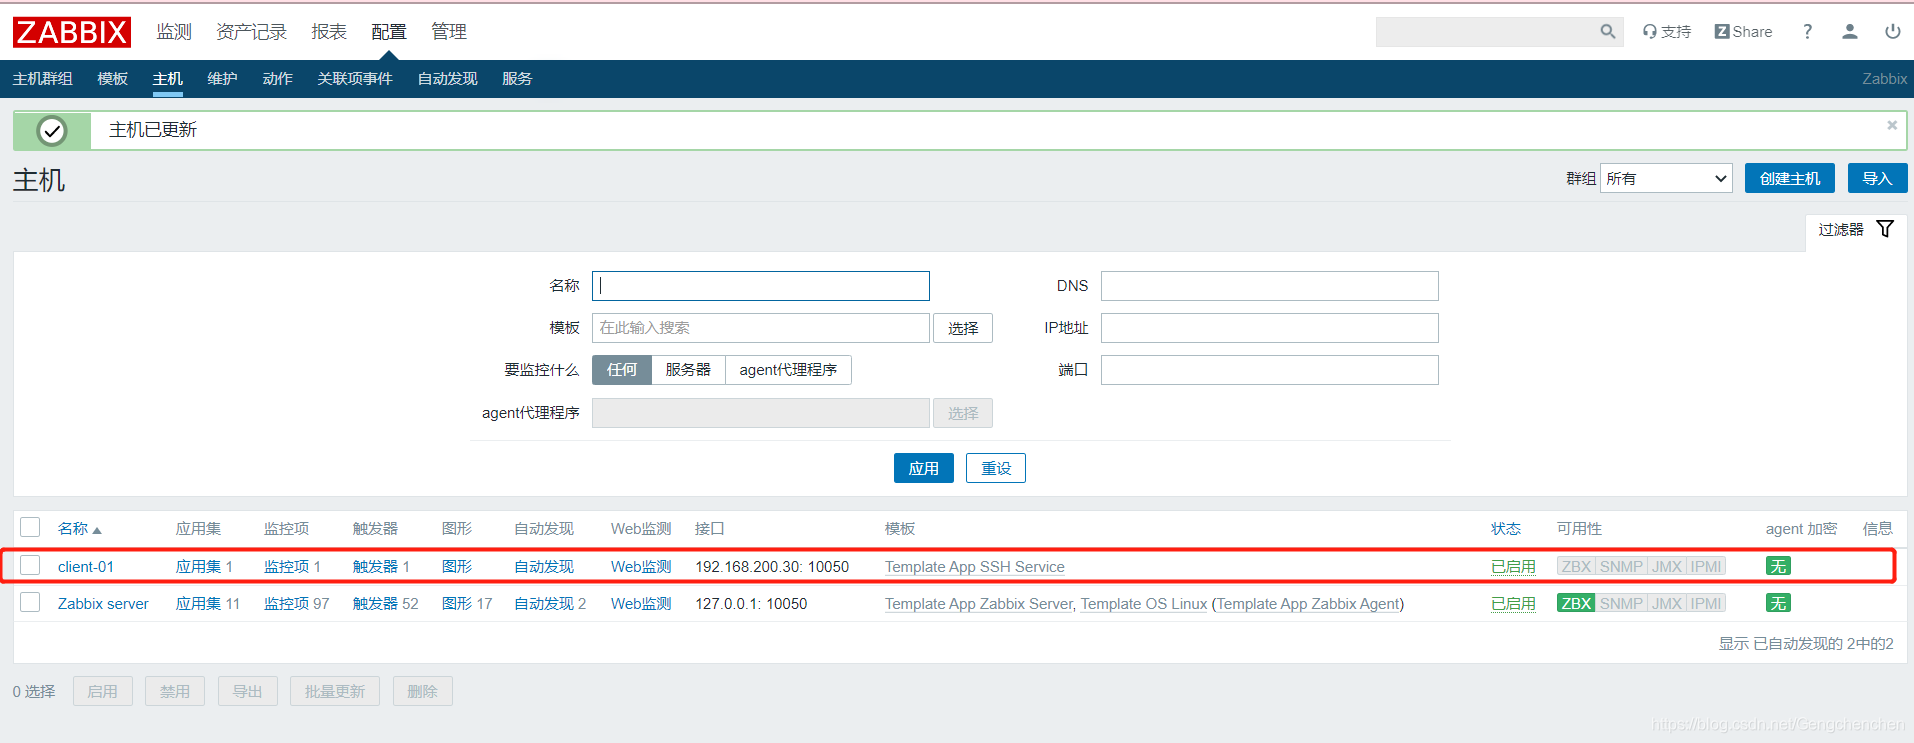Open the 配置 top menu
This screenshot has height=743, width=1914.
(389, 32)
